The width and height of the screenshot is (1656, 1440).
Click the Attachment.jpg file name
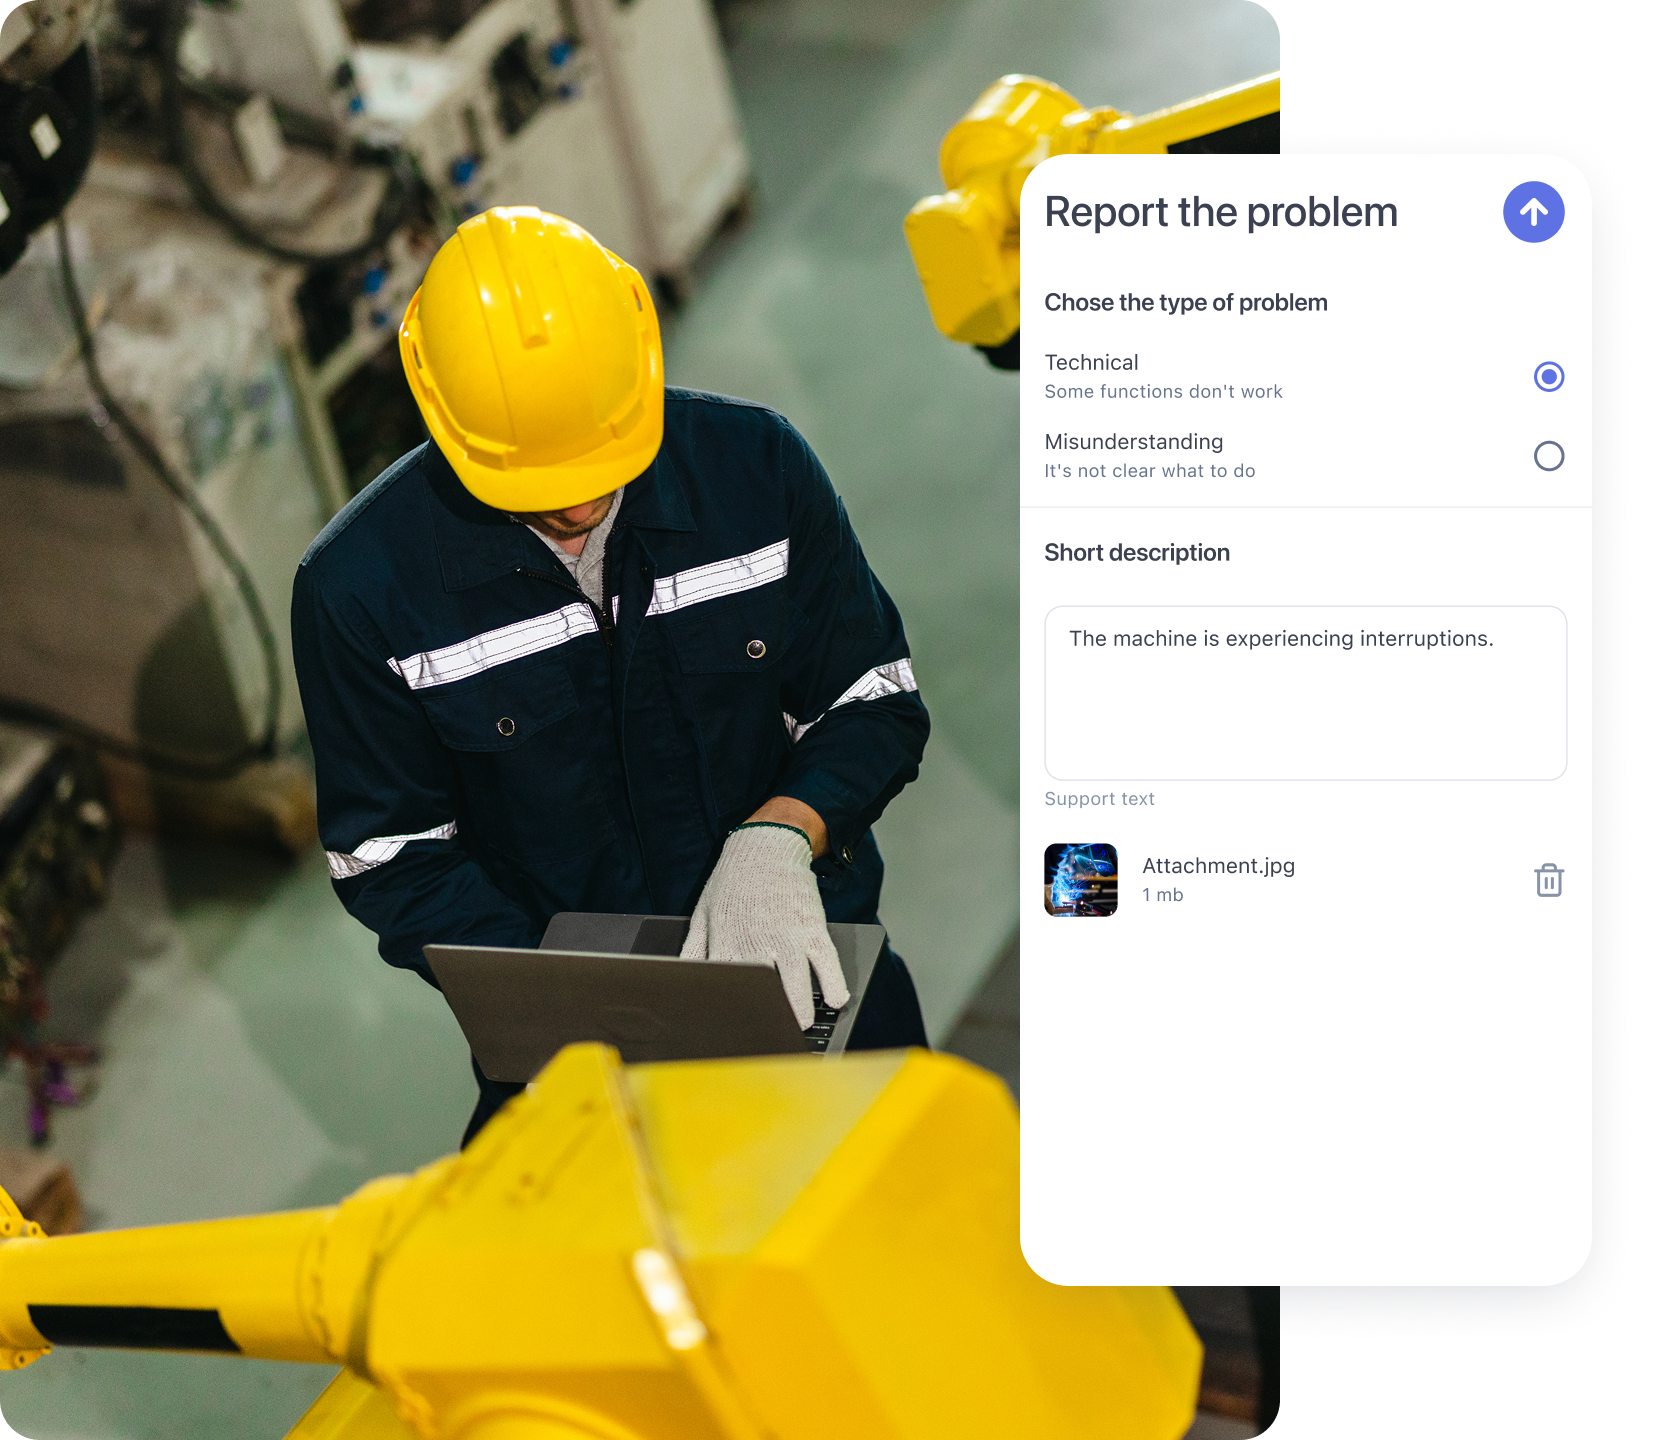(1218, 866)
